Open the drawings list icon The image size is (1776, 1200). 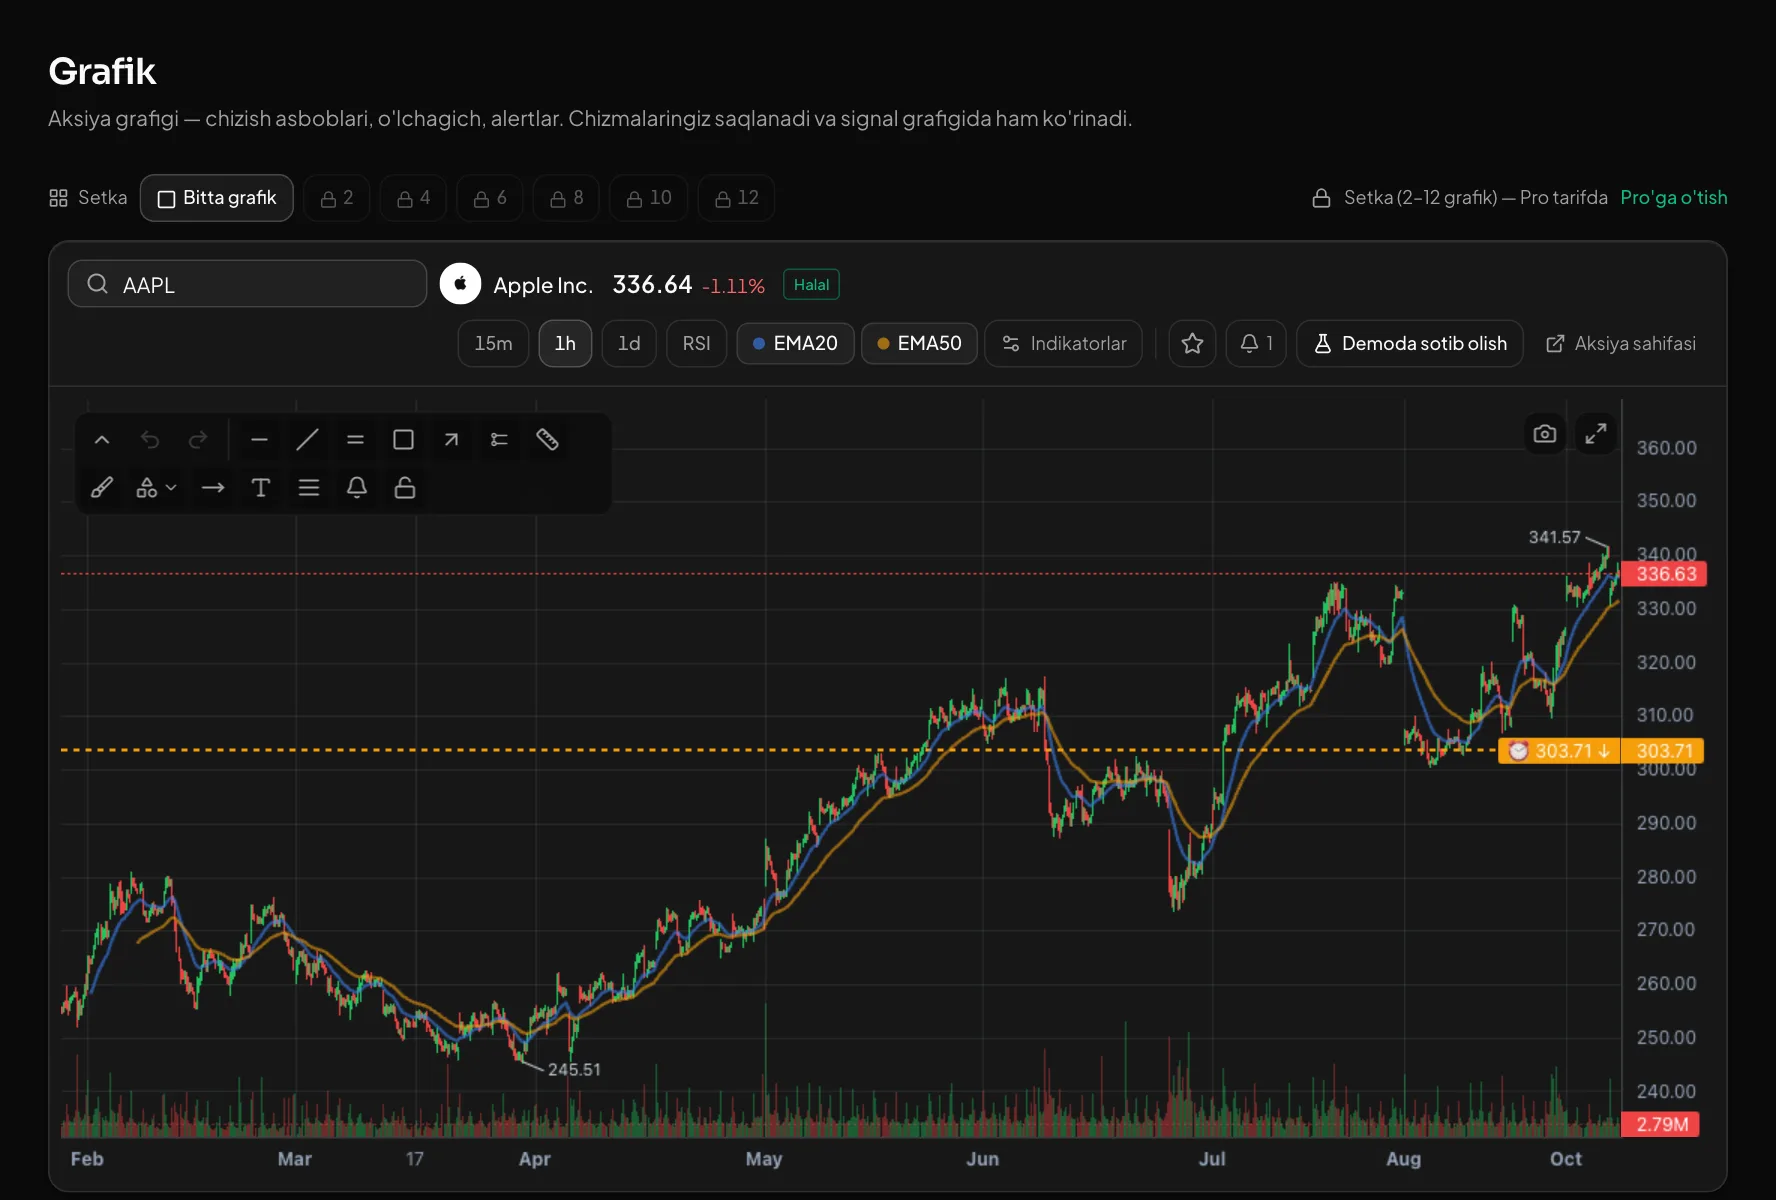(x=309, y=488)
